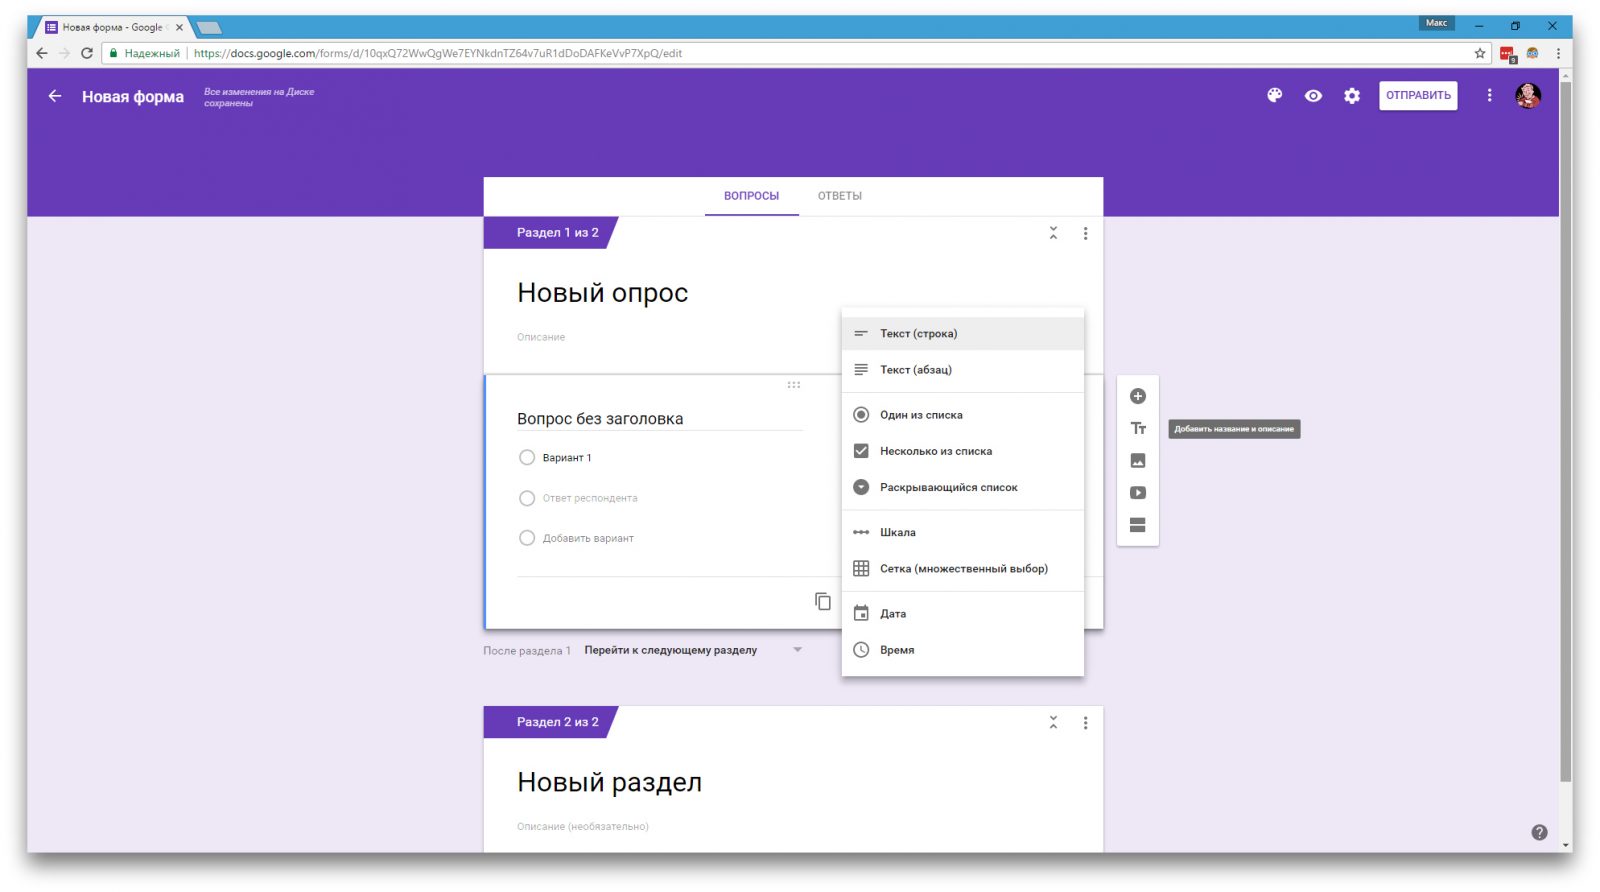
Task: Choose Раскрывающийся список from the menu
Action: pyautogui.click(x=948, y=488)
